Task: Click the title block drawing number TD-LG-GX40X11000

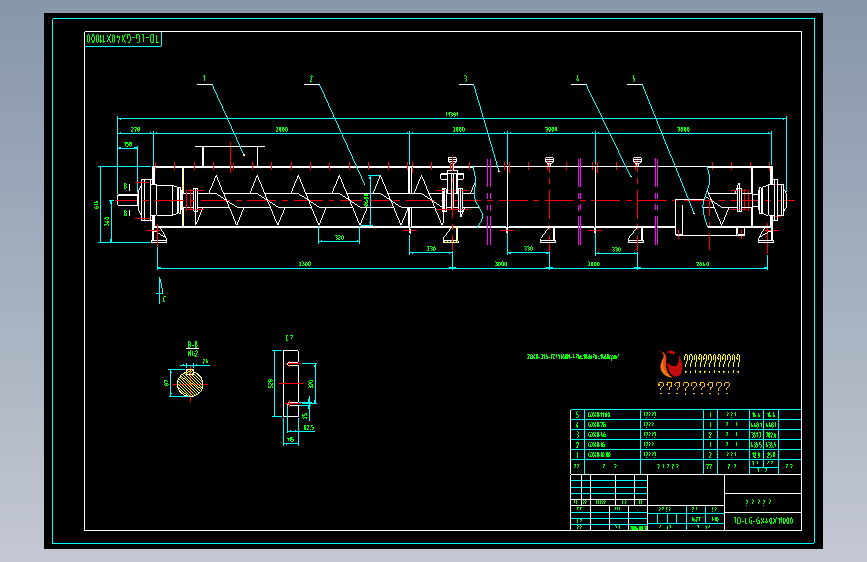Action: click(x=763, y=521)
